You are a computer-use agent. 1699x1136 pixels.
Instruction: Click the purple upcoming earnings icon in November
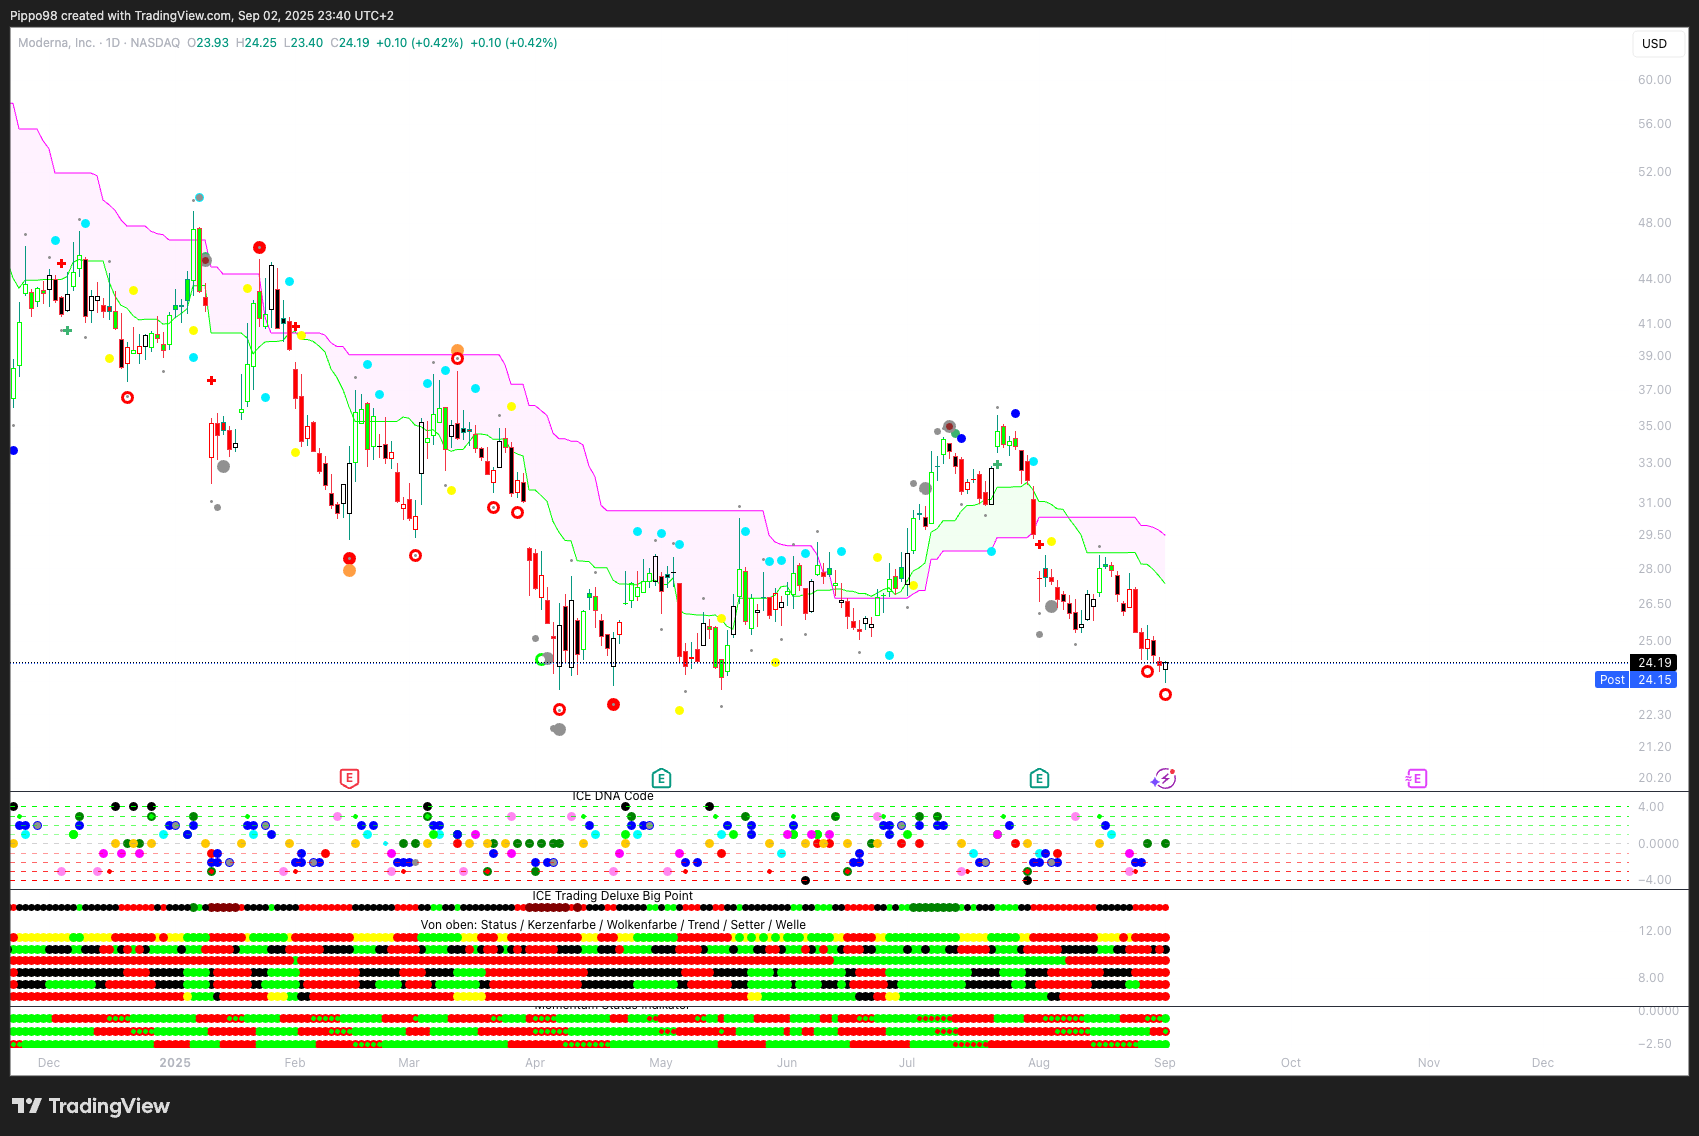1416,778
